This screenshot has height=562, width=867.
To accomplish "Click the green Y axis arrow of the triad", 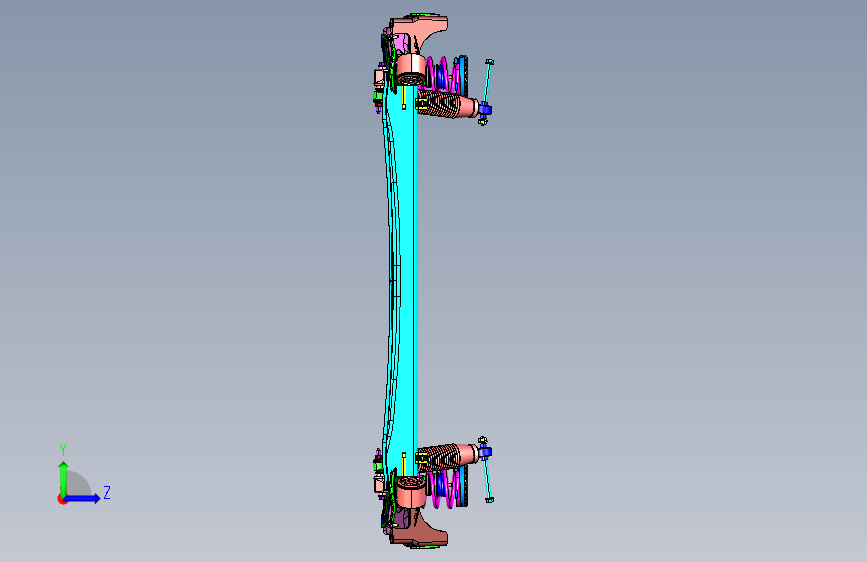I will (x=63, y=478).
